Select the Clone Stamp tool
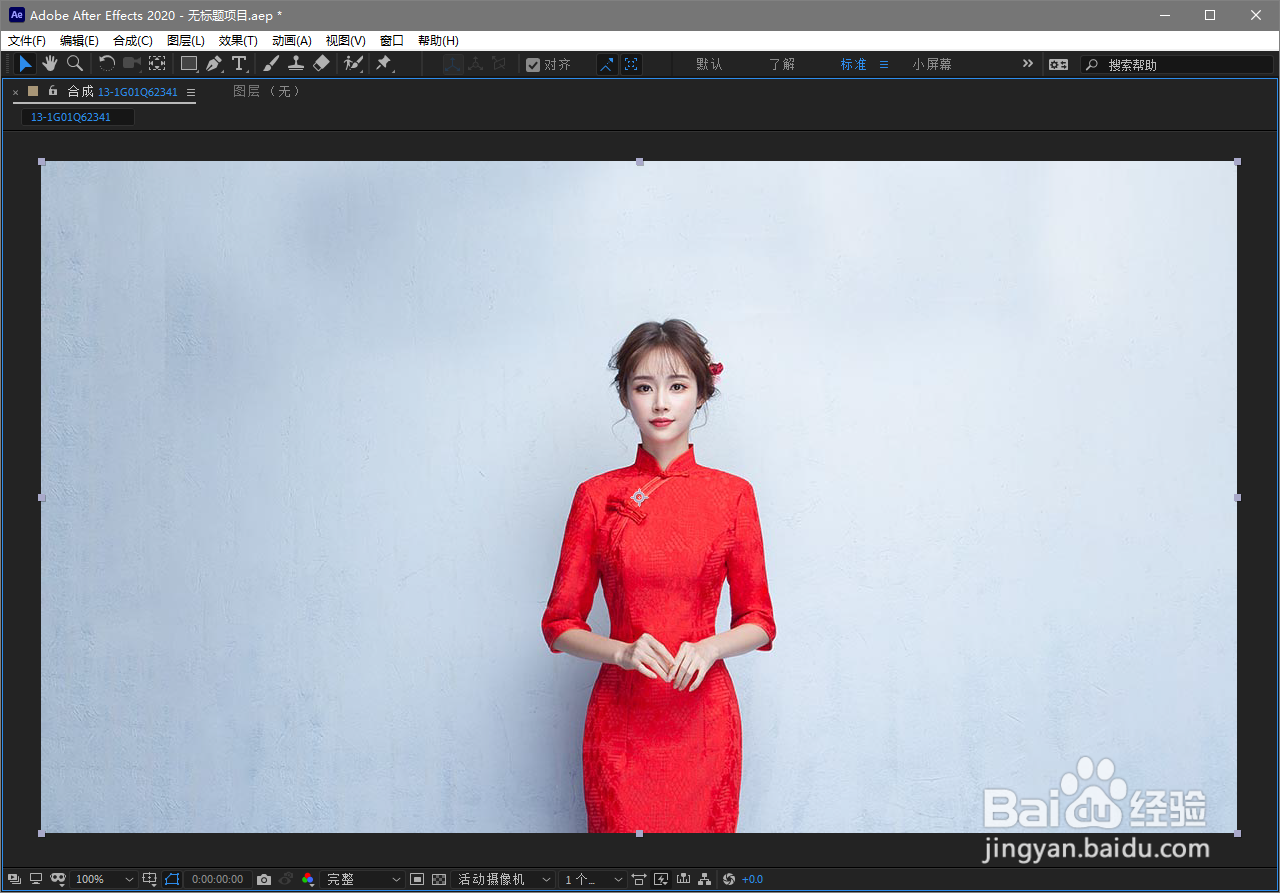This screenshot has width=1280, height=893. [296, 64]
